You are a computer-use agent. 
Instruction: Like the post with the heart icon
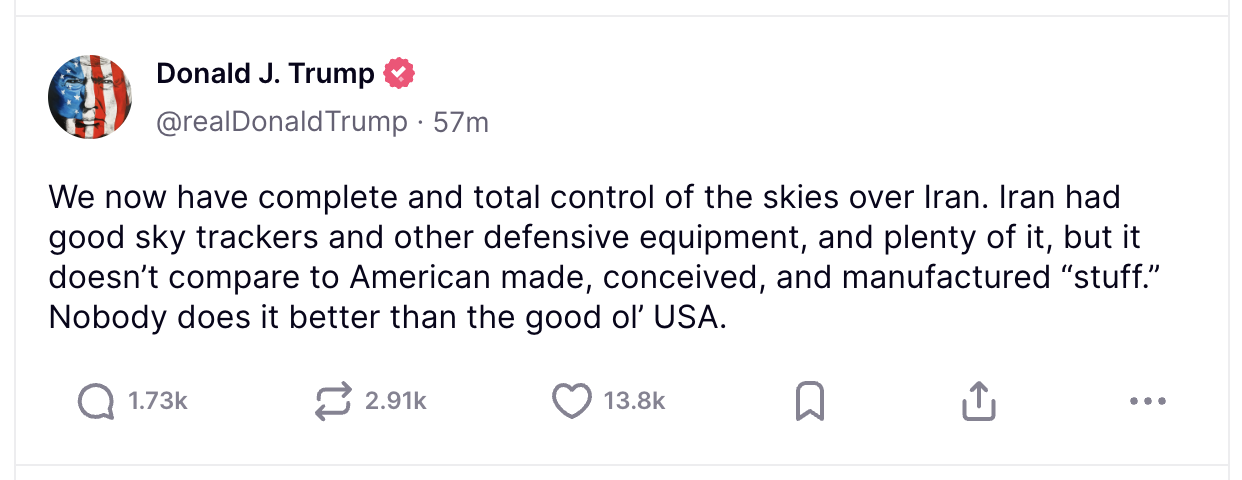pos(572,401)
